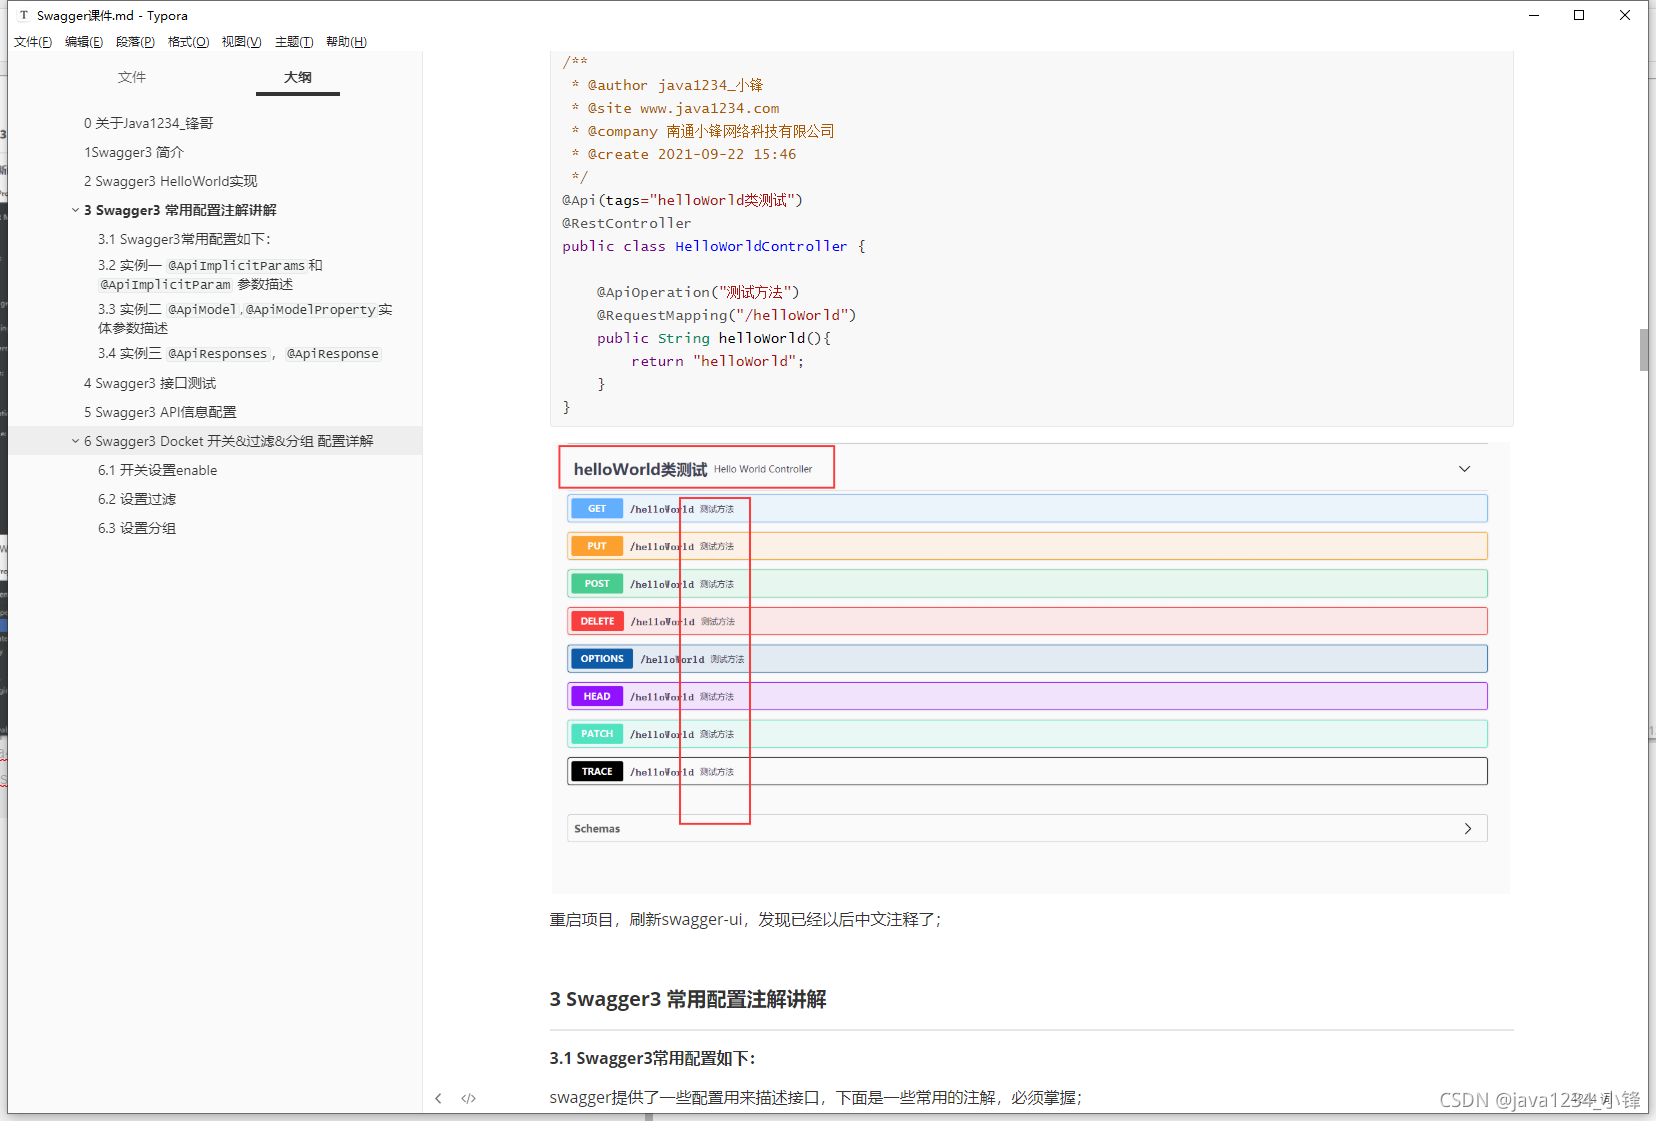The height and width of the screenshot is (1121, 1656).
Task: Go to outline item 4 Swagger3 接口测试
Action: click(x=150, y=383)
